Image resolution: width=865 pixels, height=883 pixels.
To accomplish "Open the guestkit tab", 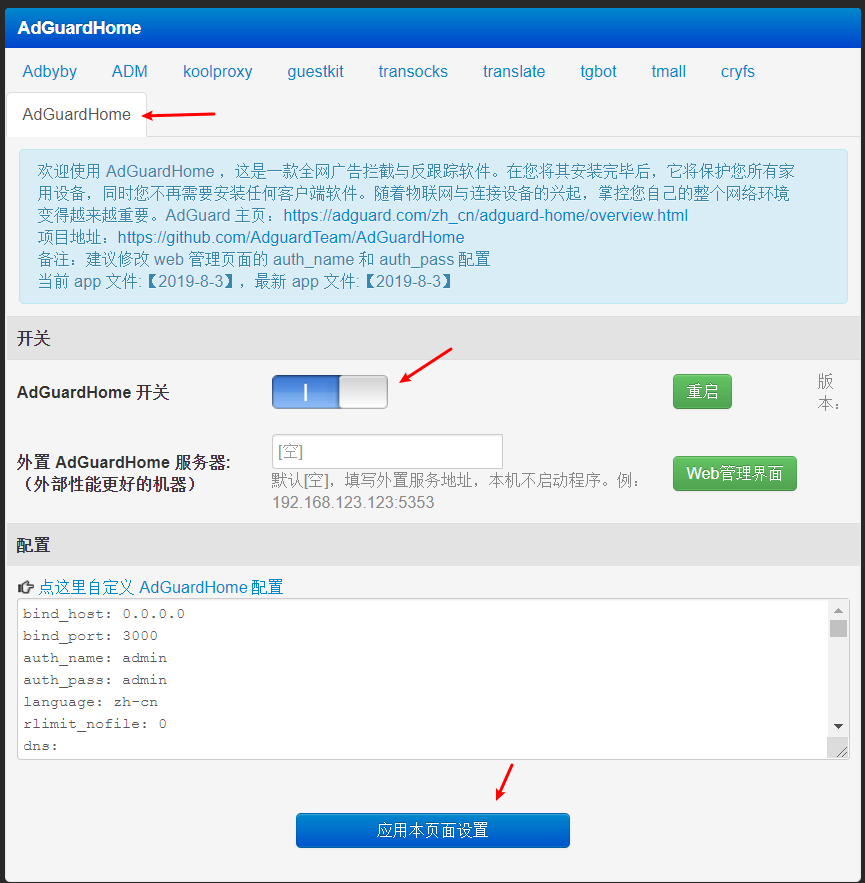I will point(315,71).
